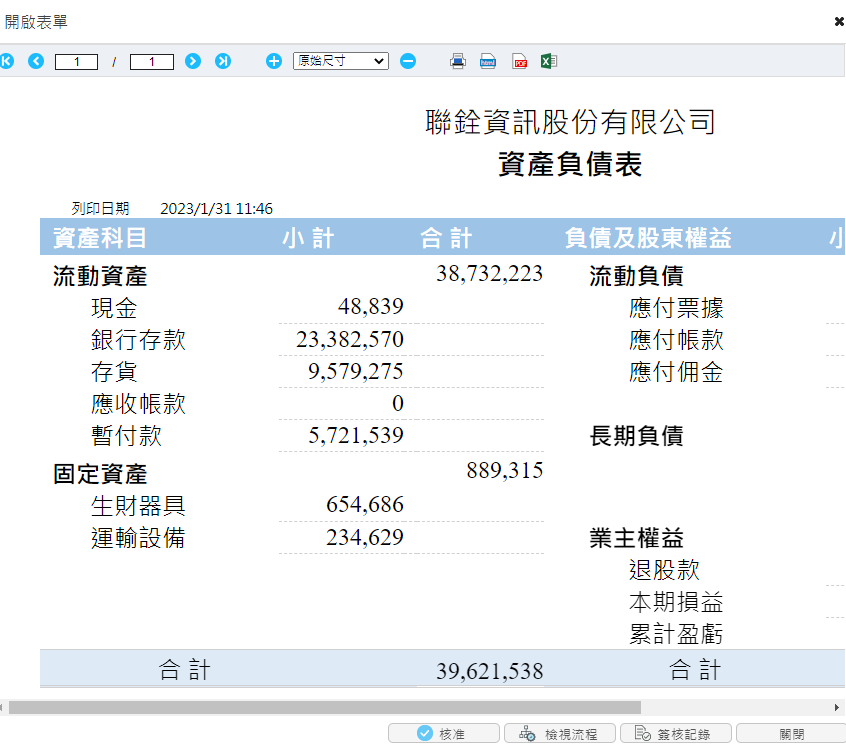Image resolution: width=846 pixels, height=745 pixels.
Task: Zoom out with the minus icon
Action: [x=408, y=61]
